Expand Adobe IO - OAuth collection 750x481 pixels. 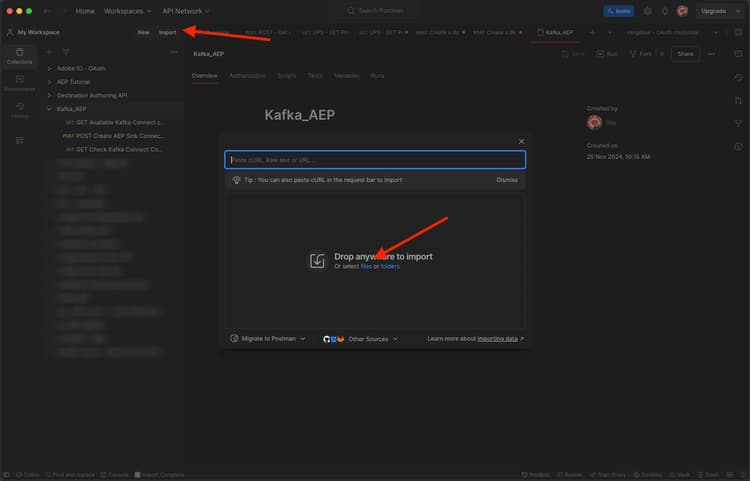49,68
